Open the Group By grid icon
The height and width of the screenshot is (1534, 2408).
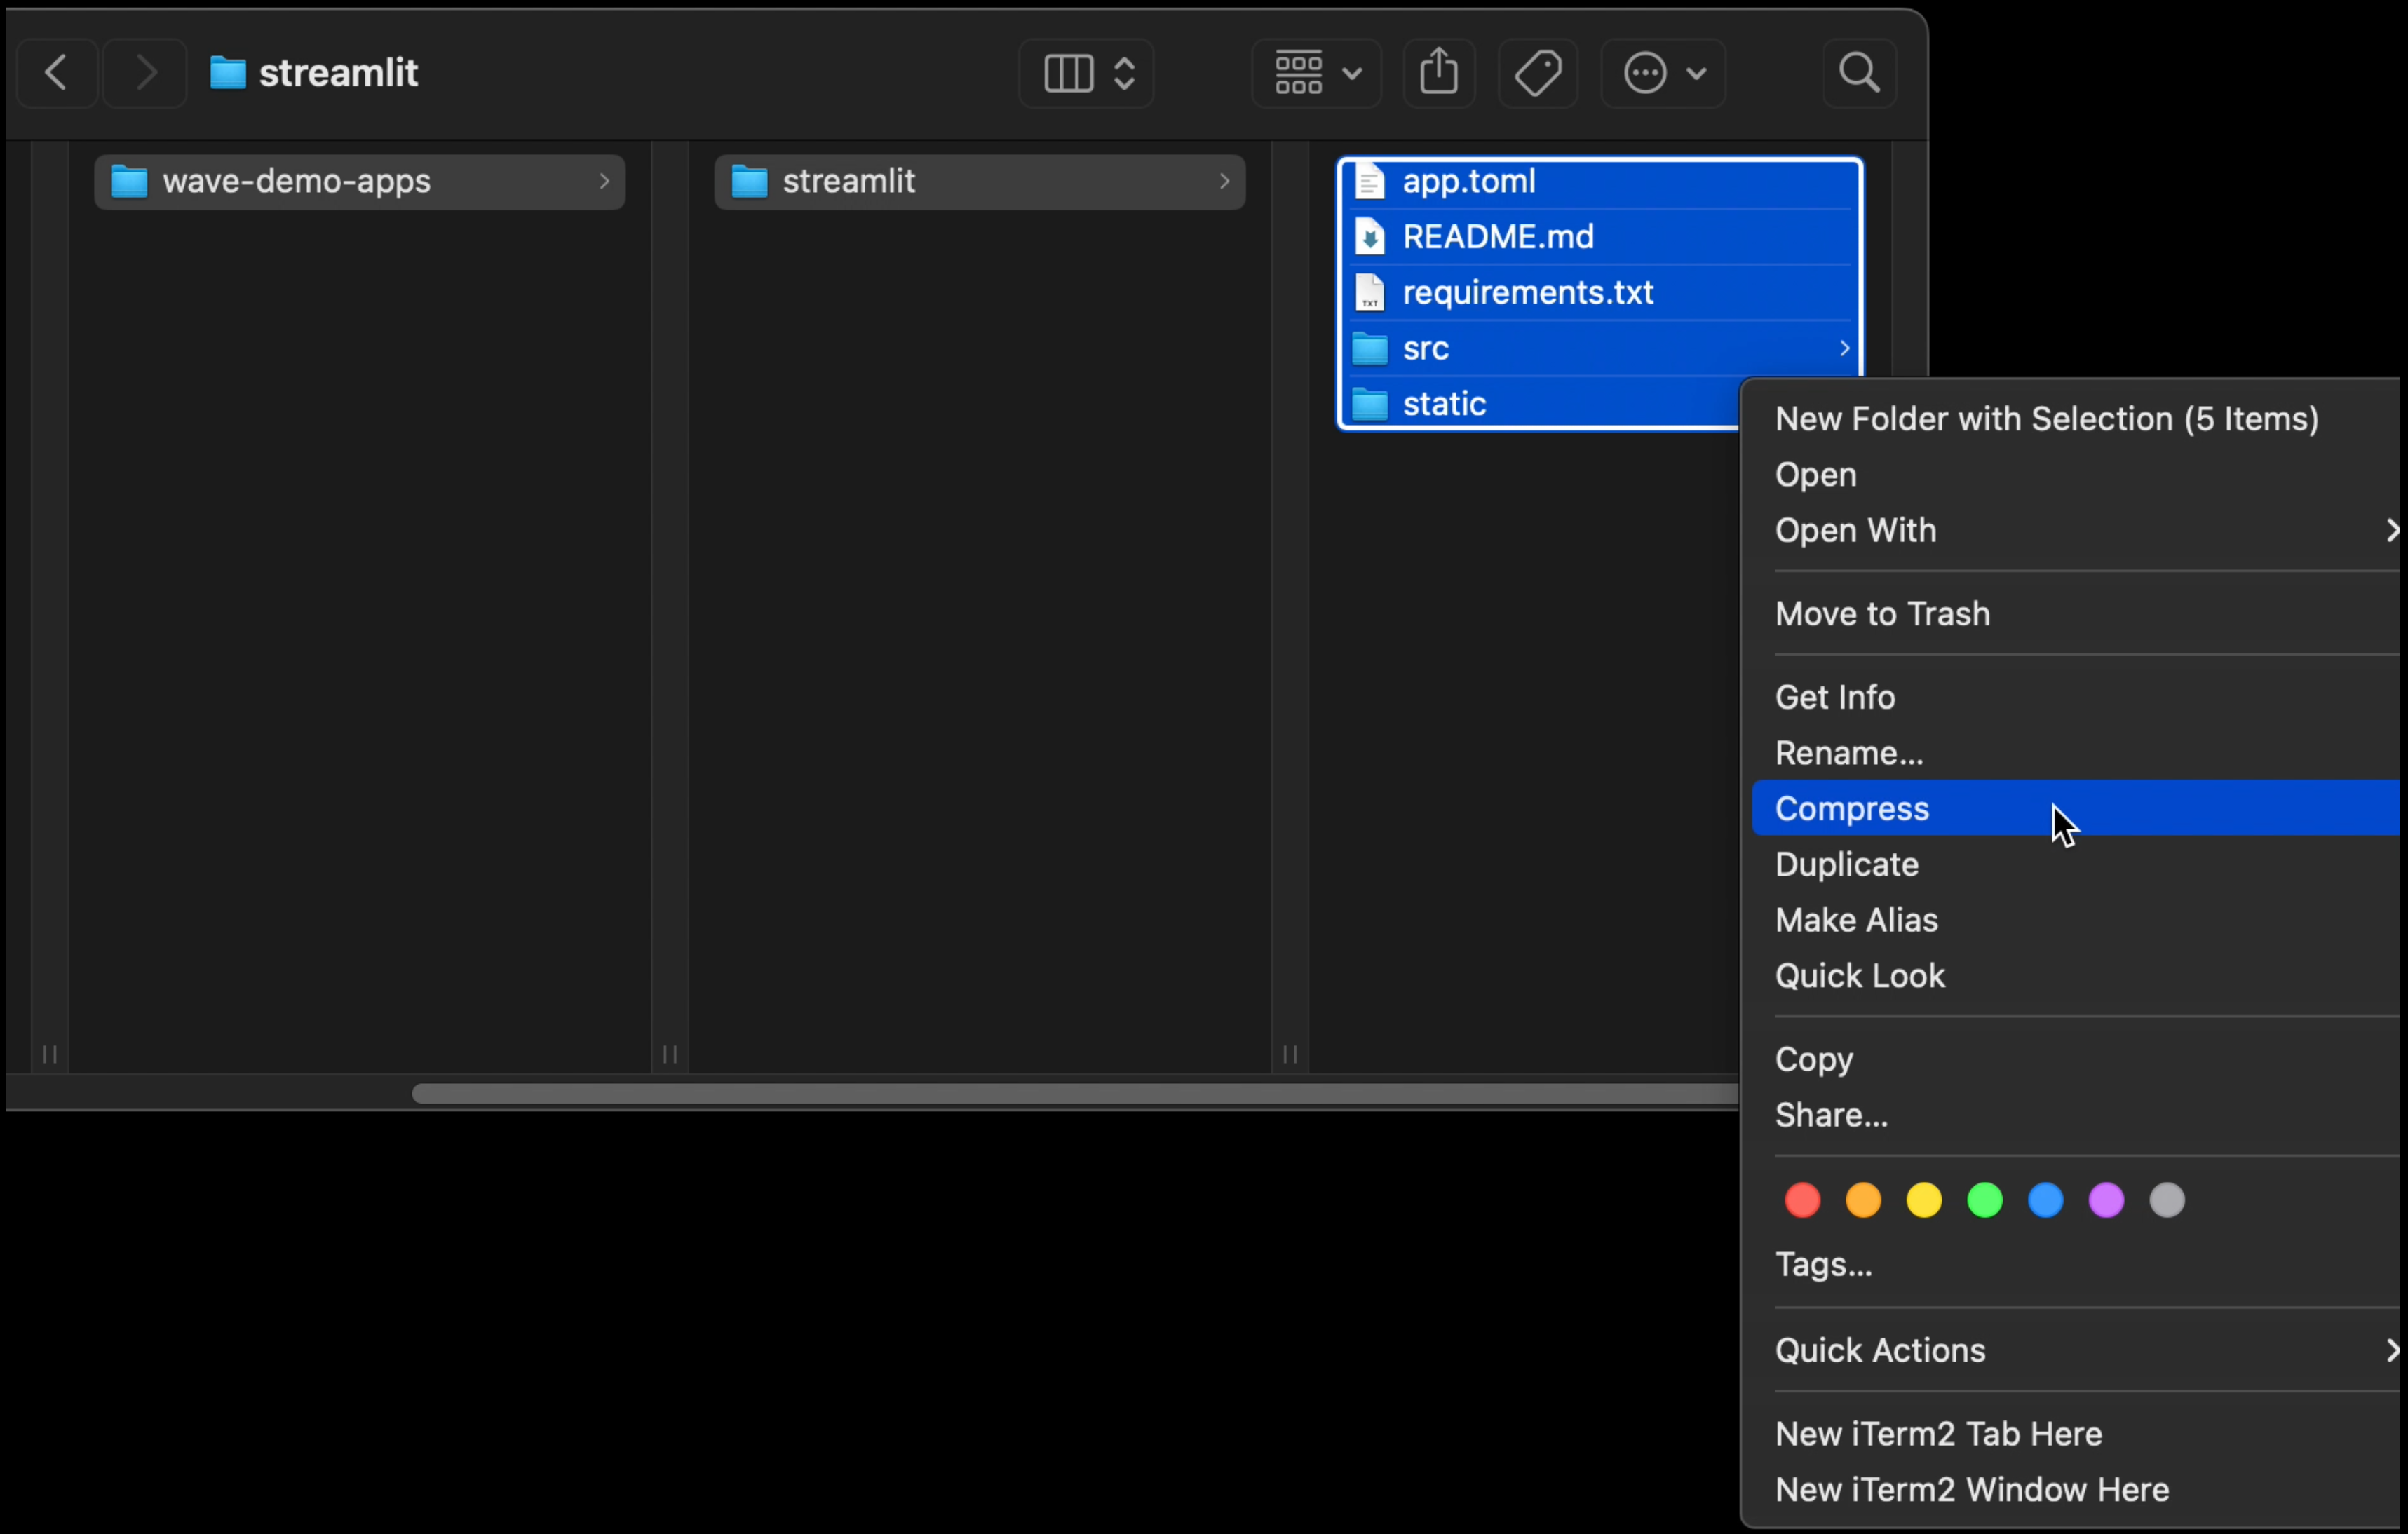(x=1298, y=73)
